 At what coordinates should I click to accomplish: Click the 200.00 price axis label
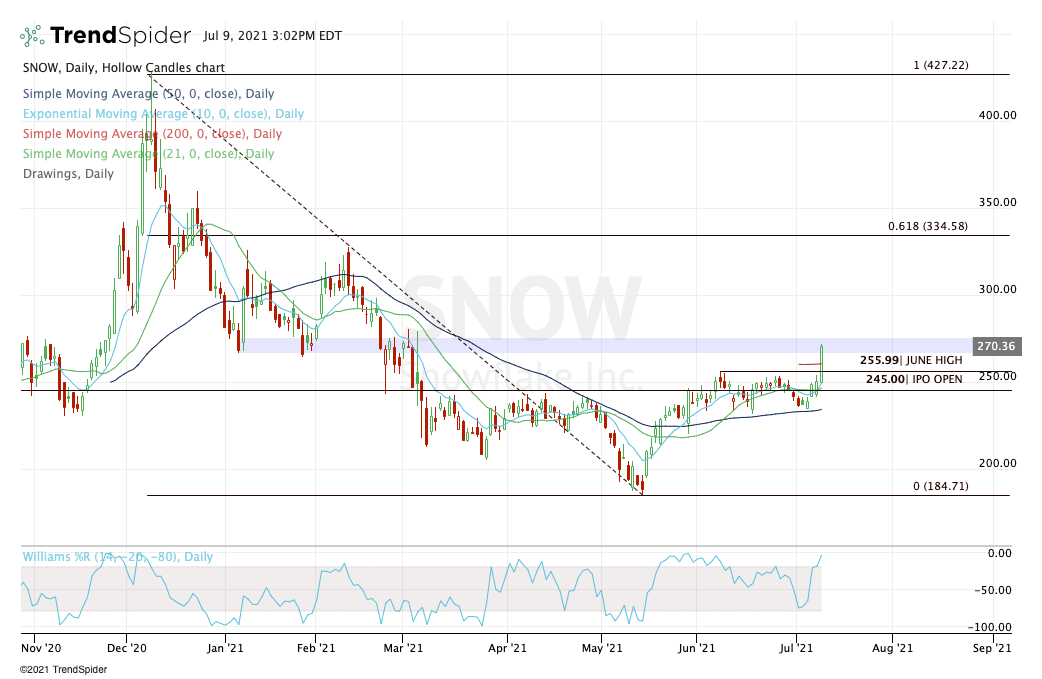997,463
